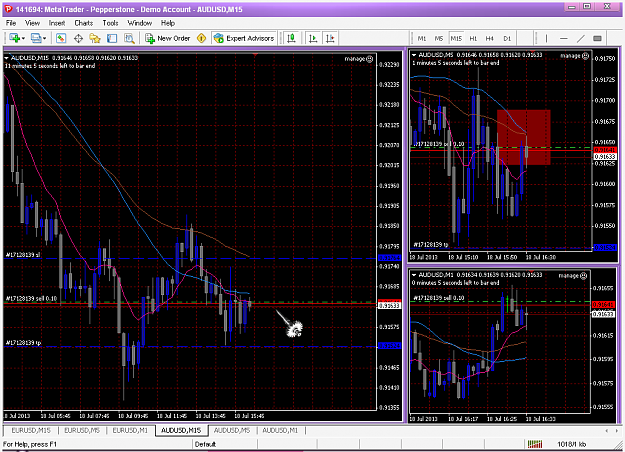Open the Navigator folder-star icon

(95, 38)
